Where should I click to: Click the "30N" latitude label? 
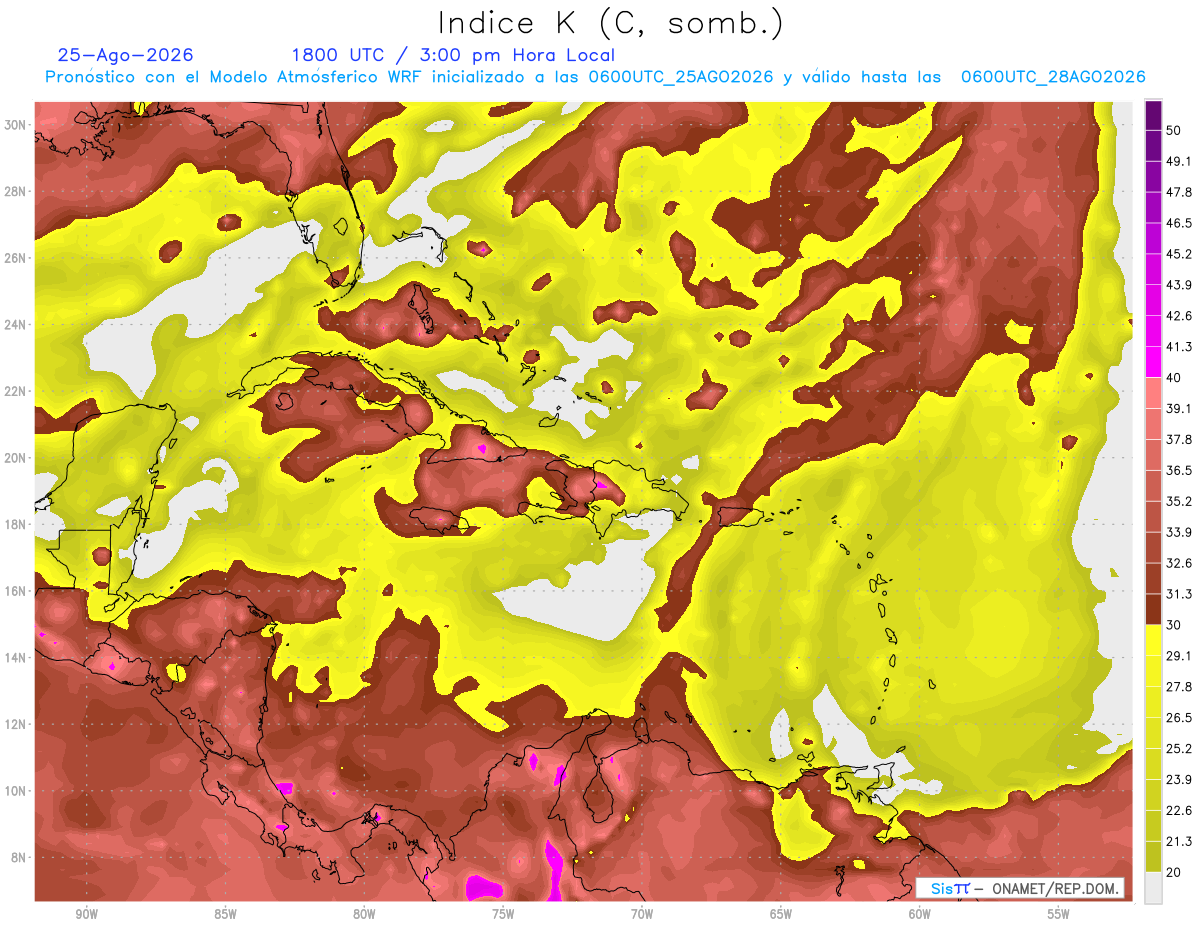(x=17, y=124)
